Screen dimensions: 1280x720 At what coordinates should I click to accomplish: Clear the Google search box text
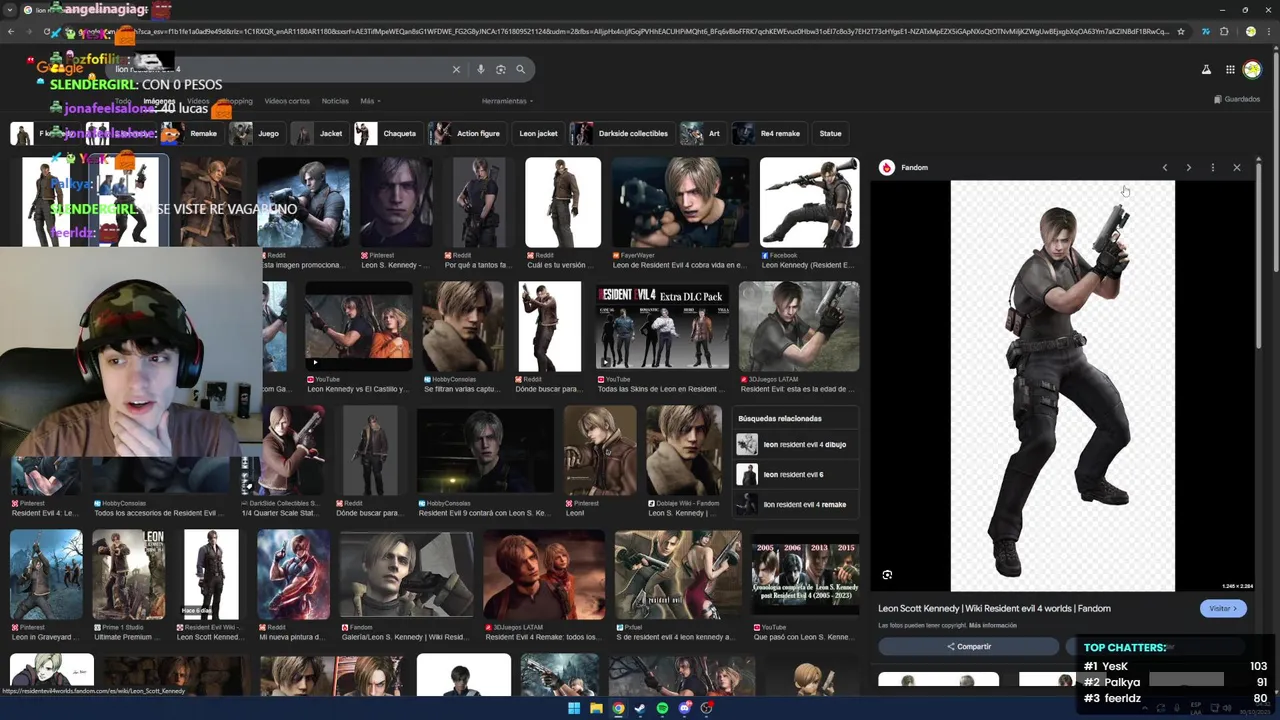point(456,69)
